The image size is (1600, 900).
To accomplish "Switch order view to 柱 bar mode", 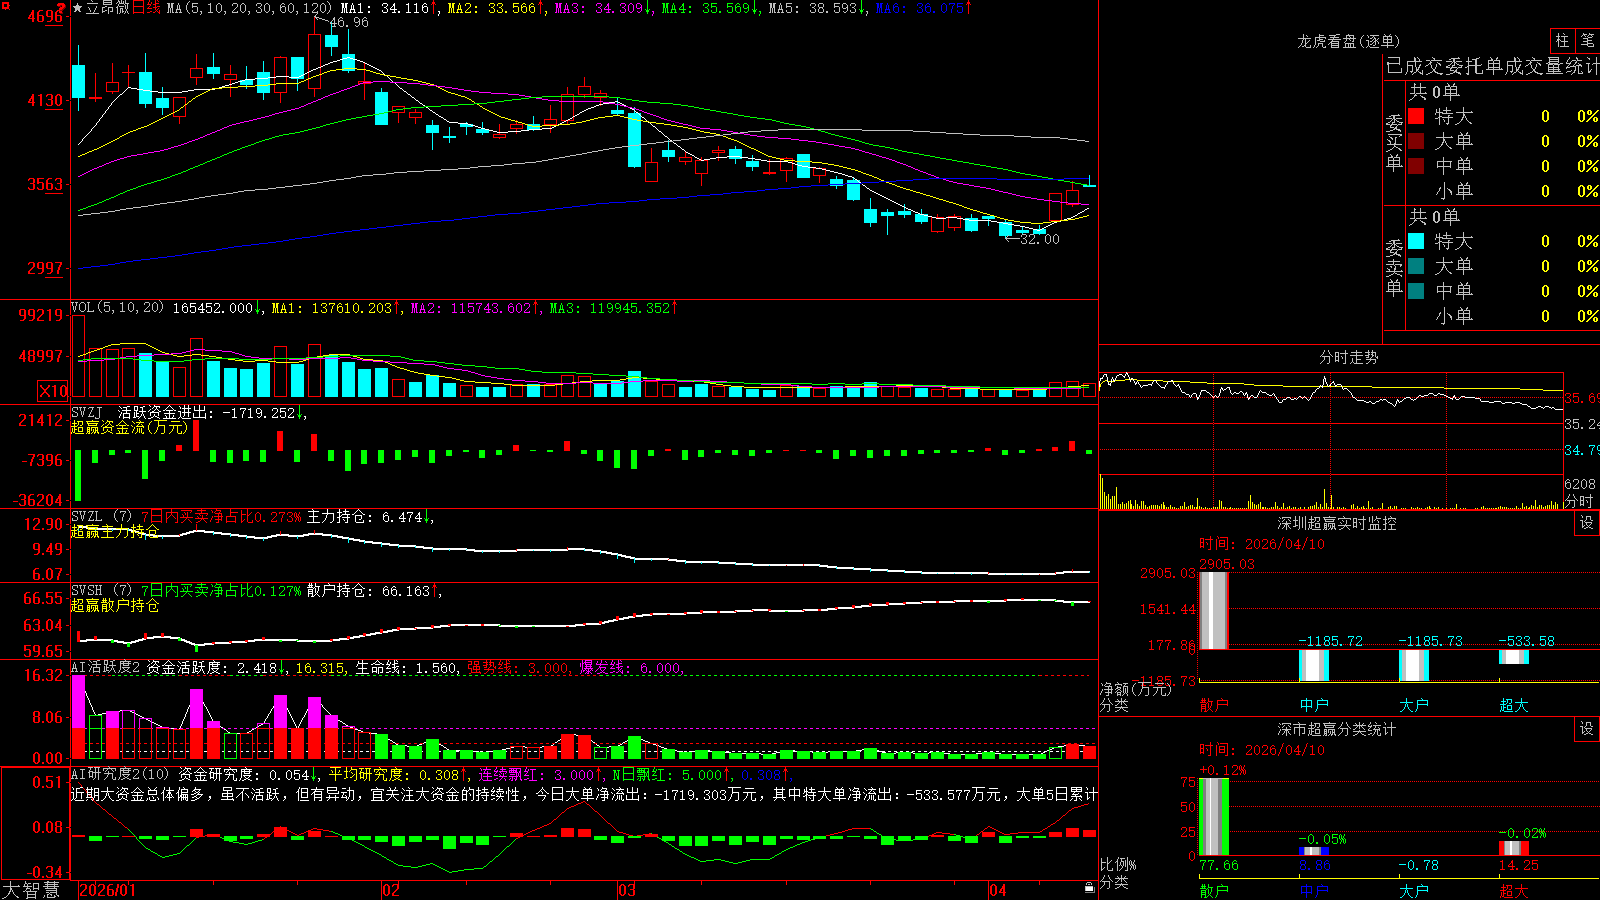I will [x=1562, y=41].
